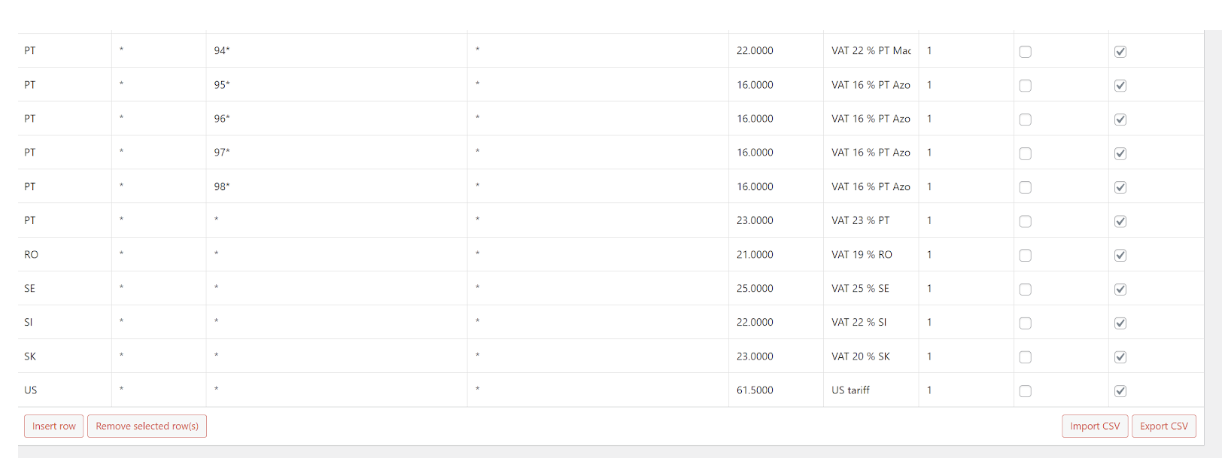Edit the 61.5000 rate field
Viewport: 1222px width, 474px height.
(774, 390)
